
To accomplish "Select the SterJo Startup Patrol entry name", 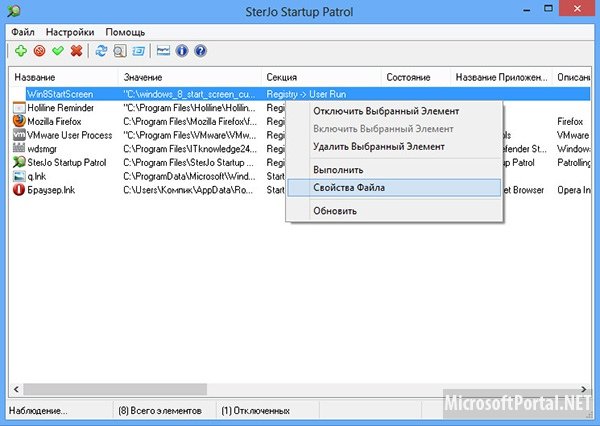I will pyautogui.click(x=67, y=163).
